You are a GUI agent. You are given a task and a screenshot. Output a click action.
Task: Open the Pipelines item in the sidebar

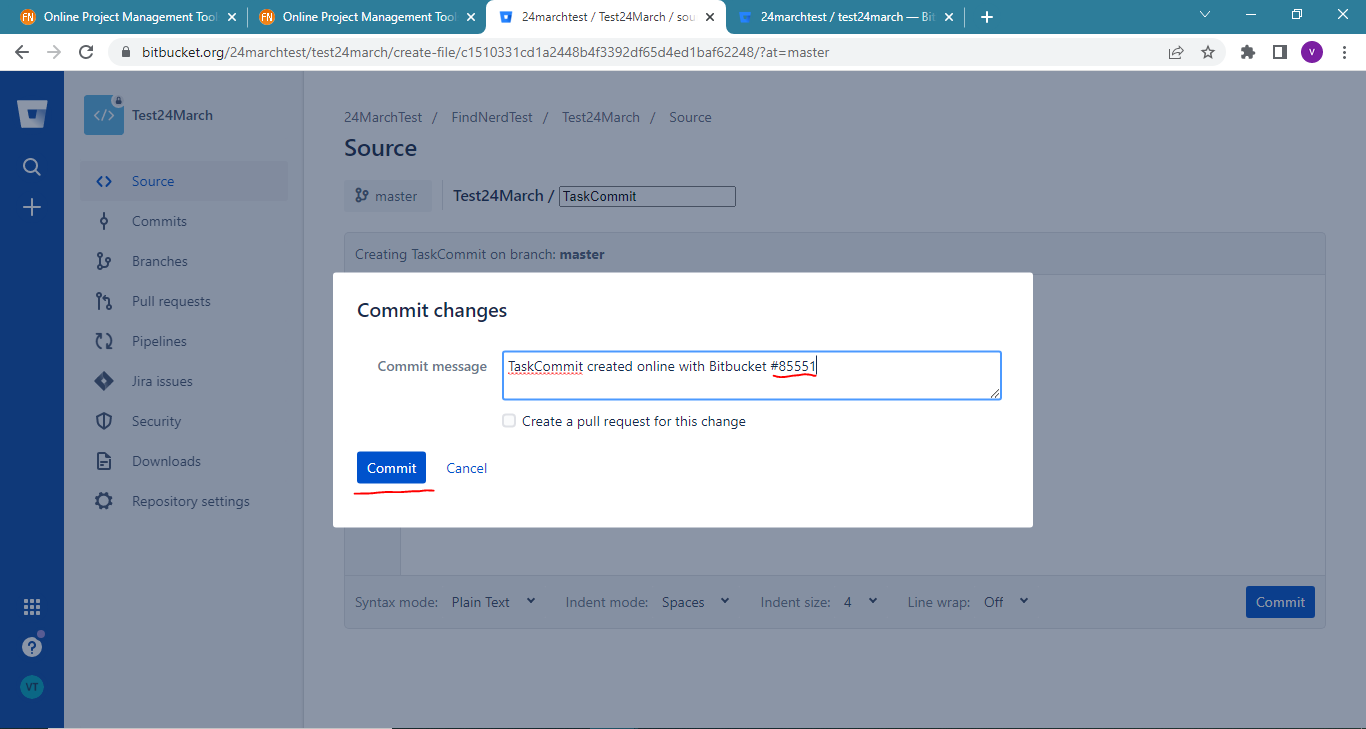(184, 341)
